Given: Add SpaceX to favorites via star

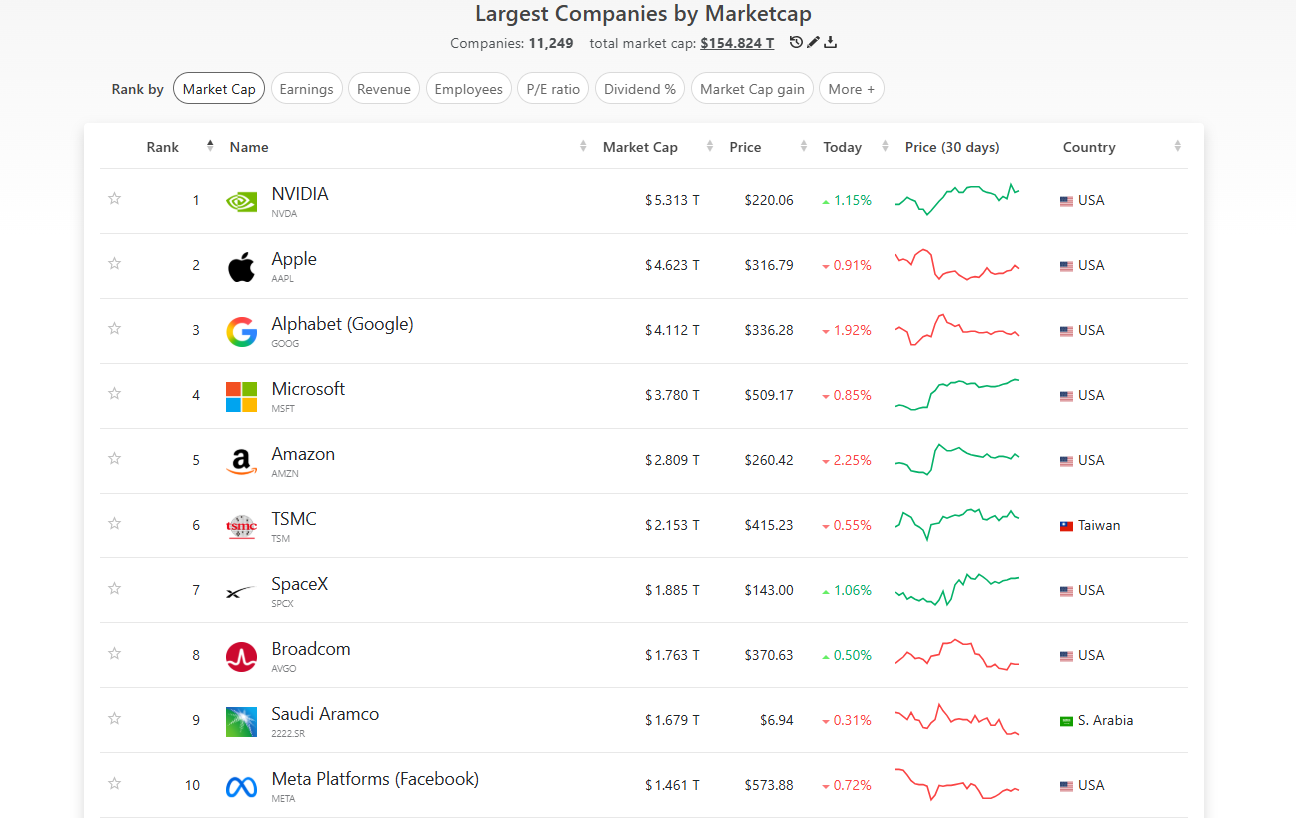Looking at the screenshot, I should click(x=114, y=588).
